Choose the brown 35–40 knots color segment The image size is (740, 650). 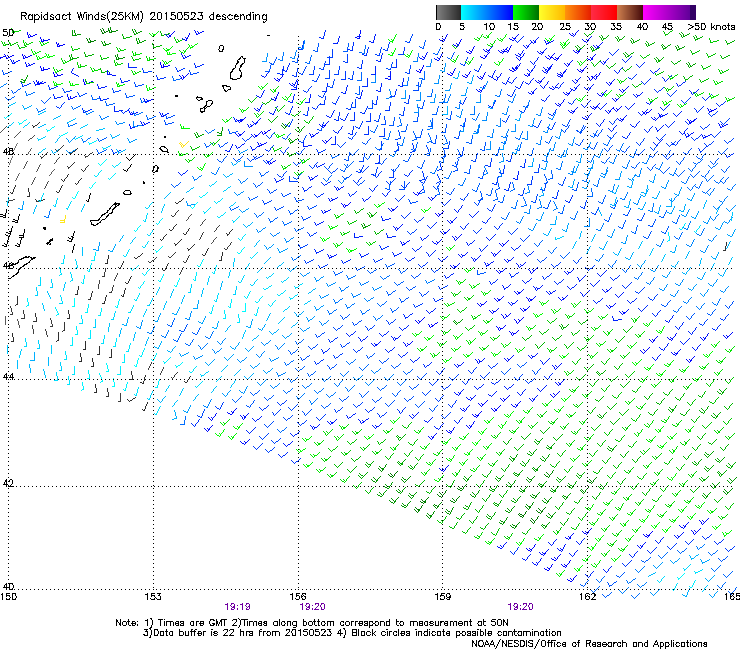click(630, 12)
